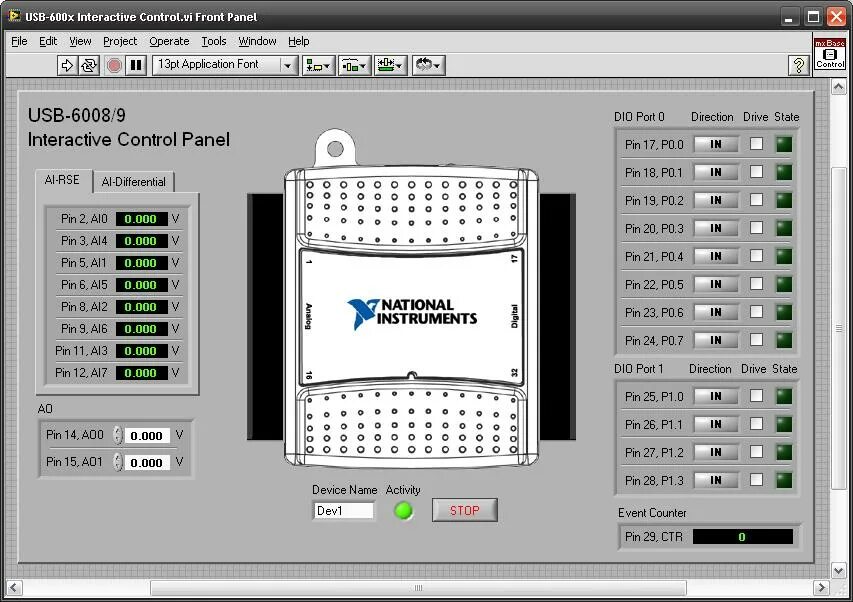This screenshot has height=602, width=853.
Task: Click the Activity green LED indicator
Action: [403, 511]
